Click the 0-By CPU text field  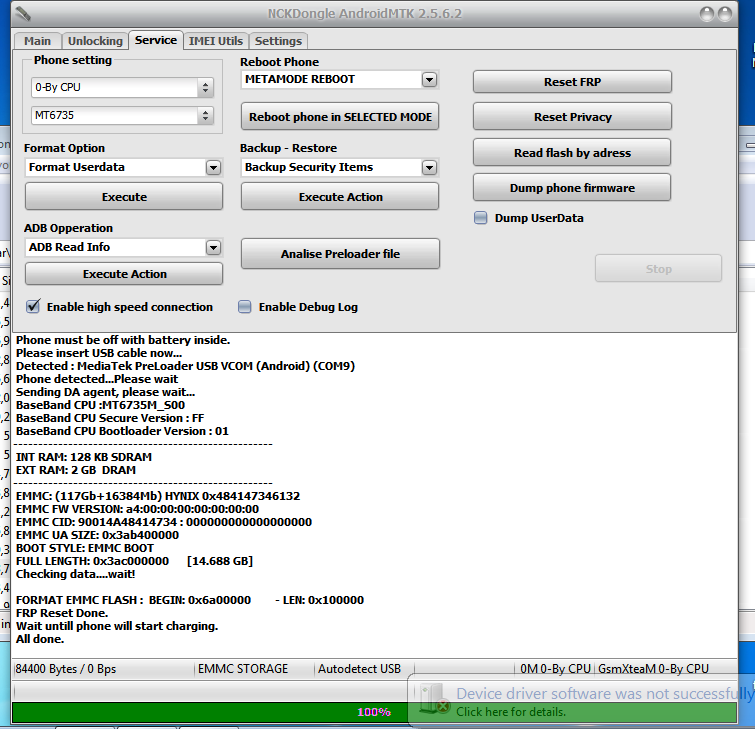point(115,87)
